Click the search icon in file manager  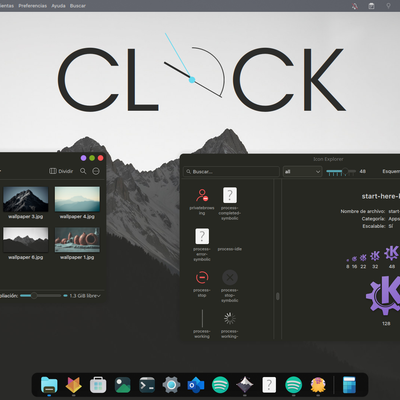click(83, 171)
